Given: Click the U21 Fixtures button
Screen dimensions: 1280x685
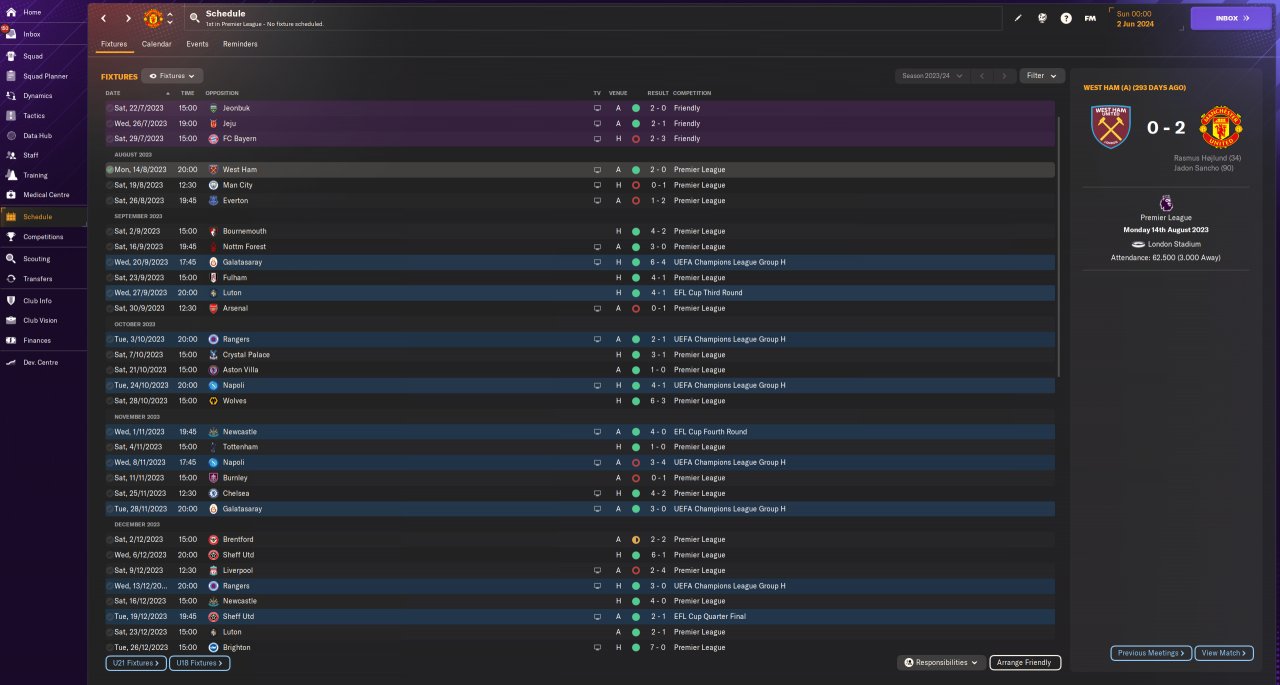Looking at the screenshot, I should pos(135,663).
